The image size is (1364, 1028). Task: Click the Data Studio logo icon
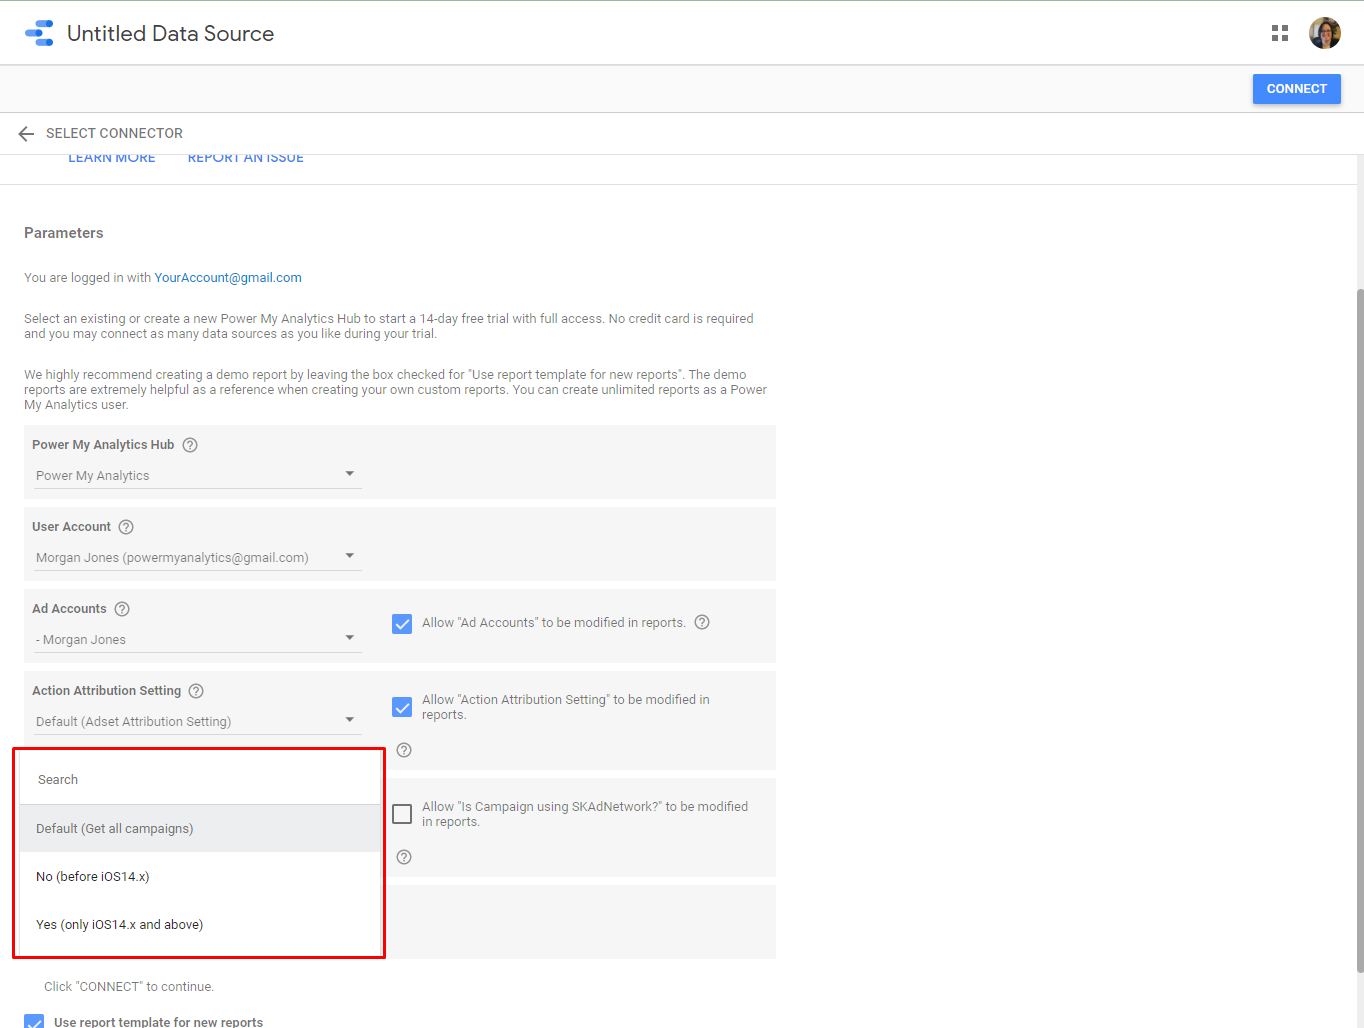click(39, 33)
